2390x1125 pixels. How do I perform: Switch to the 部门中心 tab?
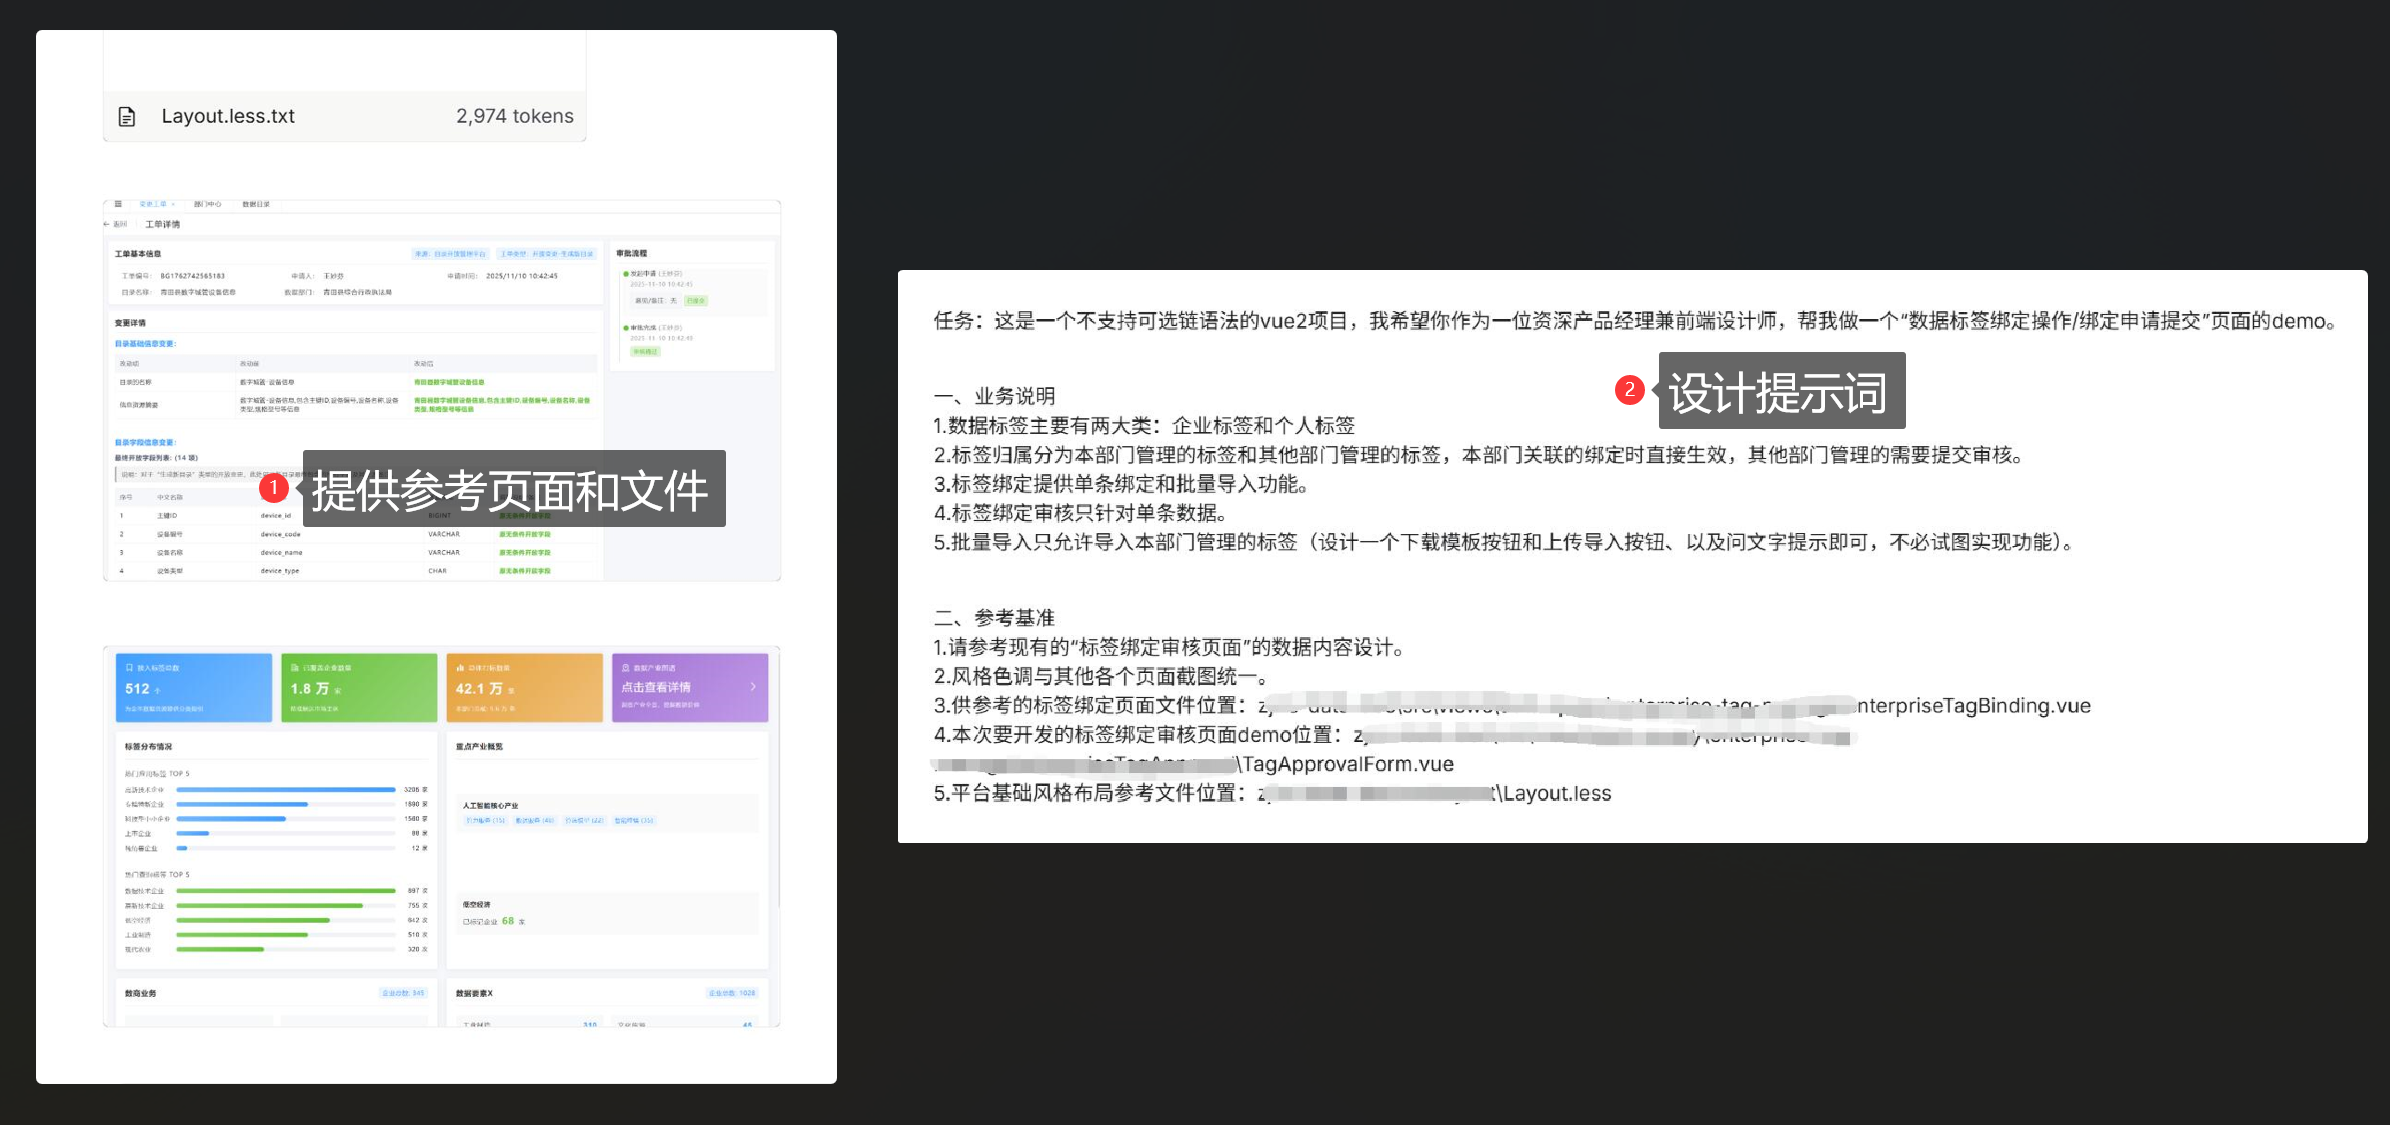coord(207,204)
